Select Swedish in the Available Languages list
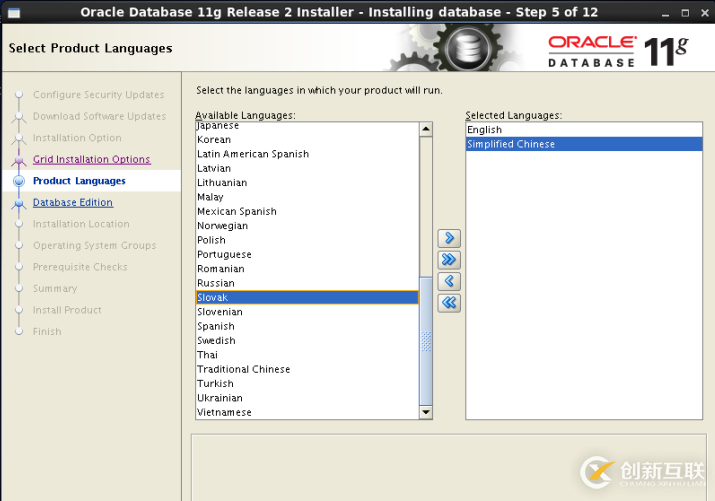 pyautogui.click(x=307, y=341)
